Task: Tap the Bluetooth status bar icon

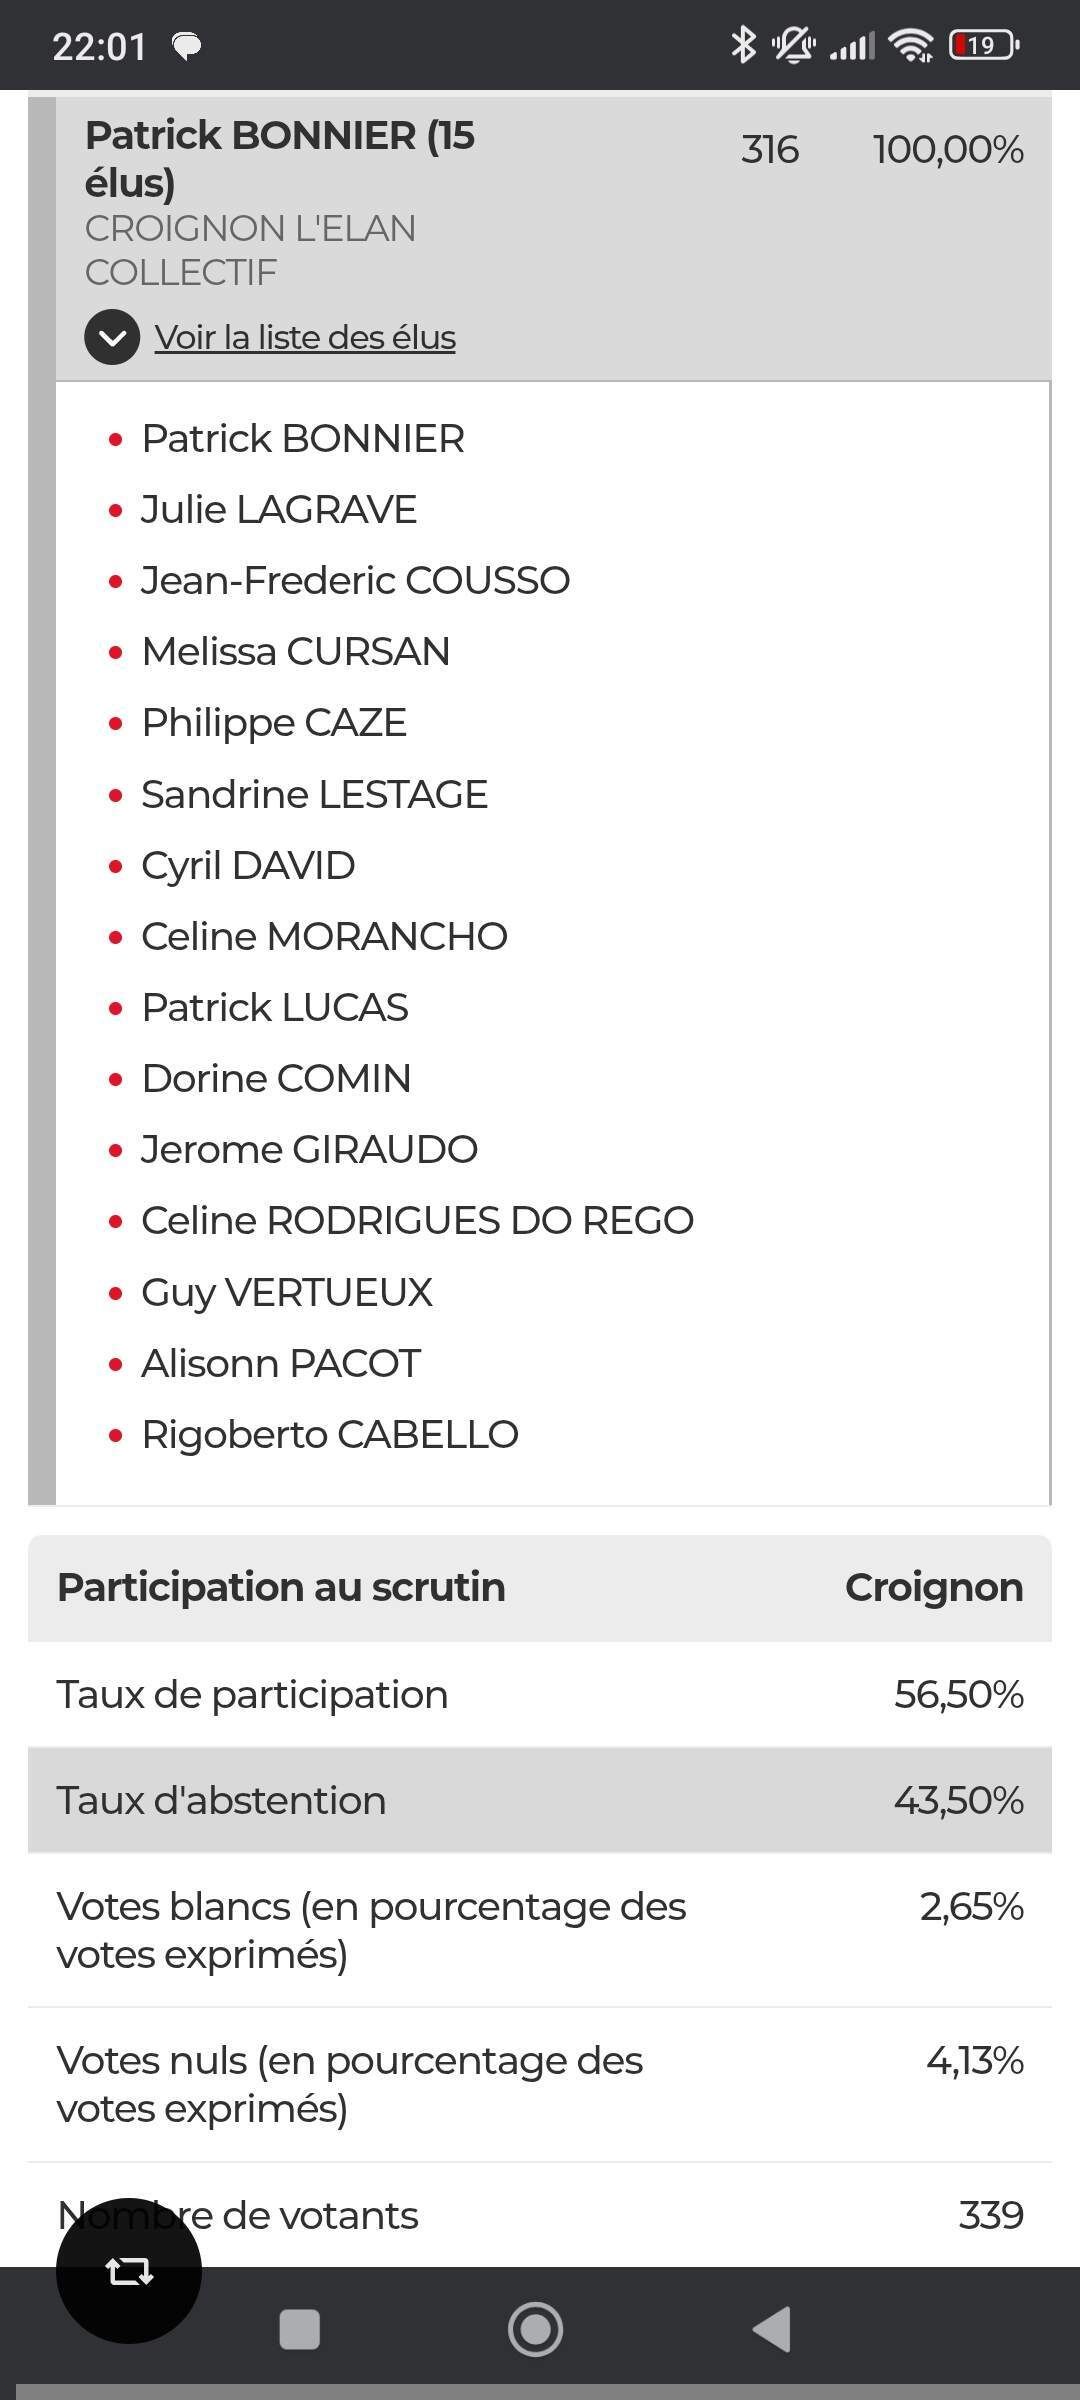Action: tap(742, 45)
